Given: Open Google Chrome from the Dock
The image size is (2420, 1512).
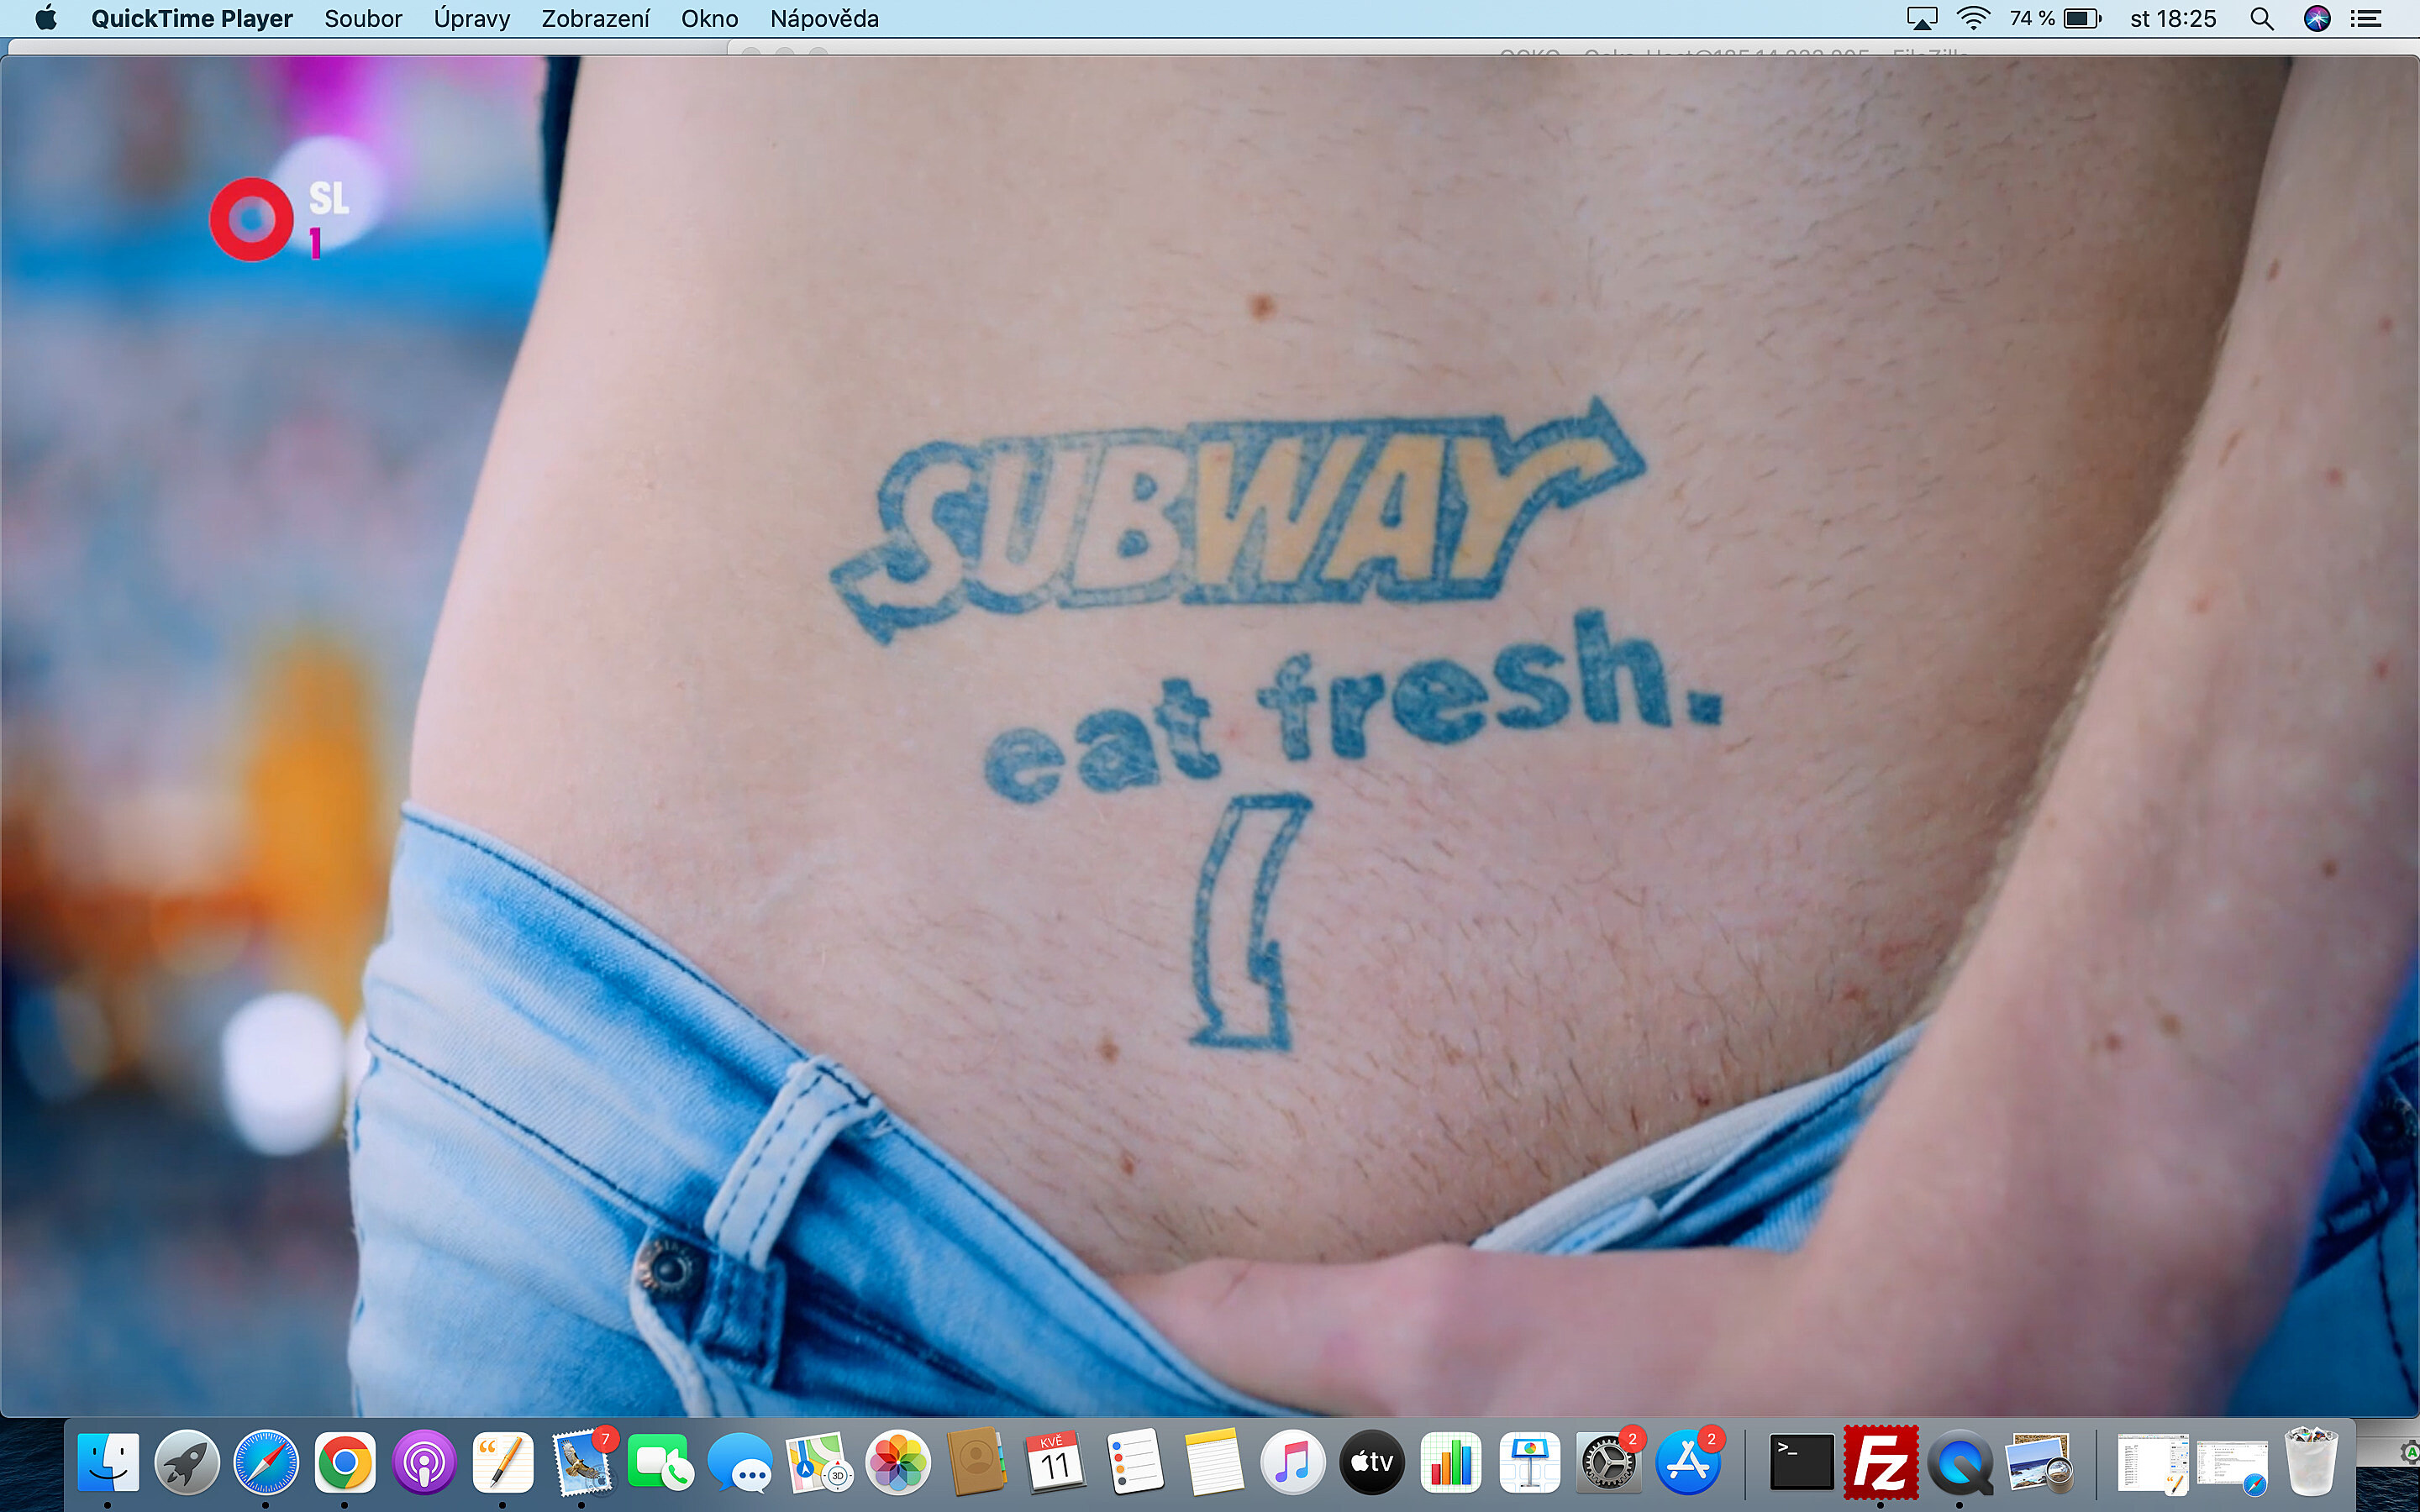Looking at the screenshot, I should tap(345, 1462).
